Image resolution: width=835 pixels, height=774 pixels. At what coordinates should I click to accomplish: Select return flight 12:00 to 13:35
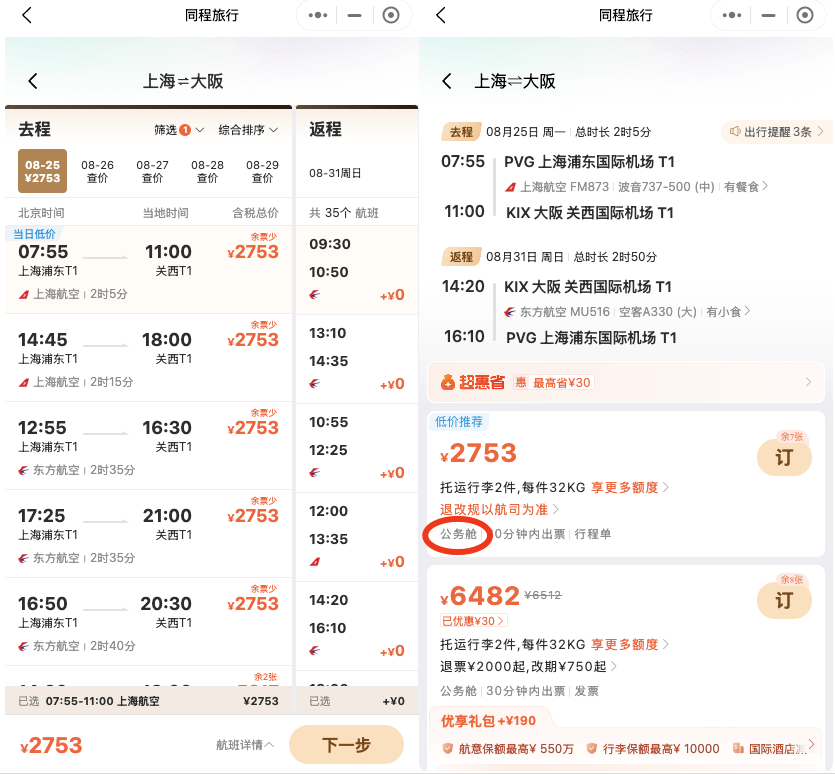[357, 536]
